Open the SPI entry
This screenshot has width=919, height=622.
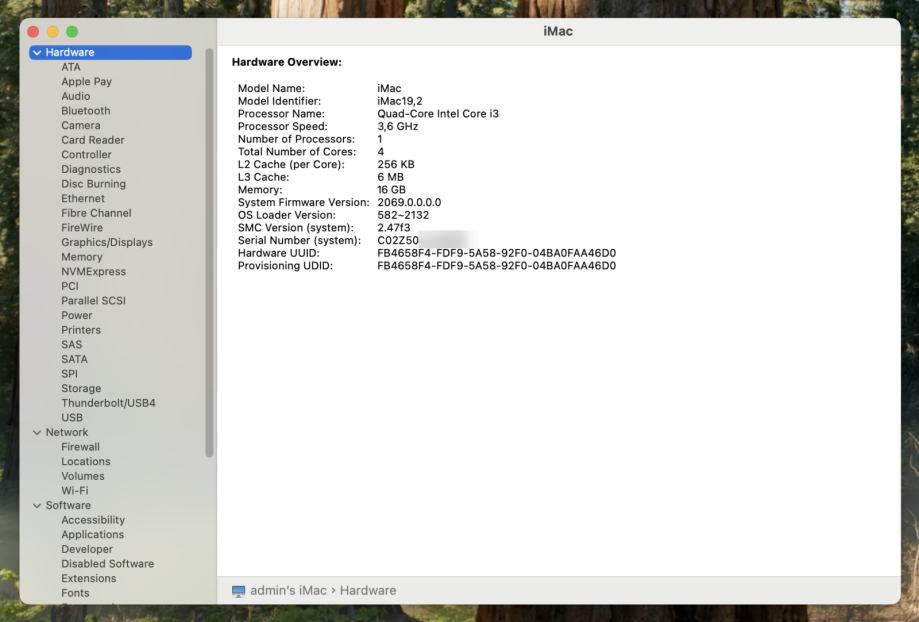69,374
